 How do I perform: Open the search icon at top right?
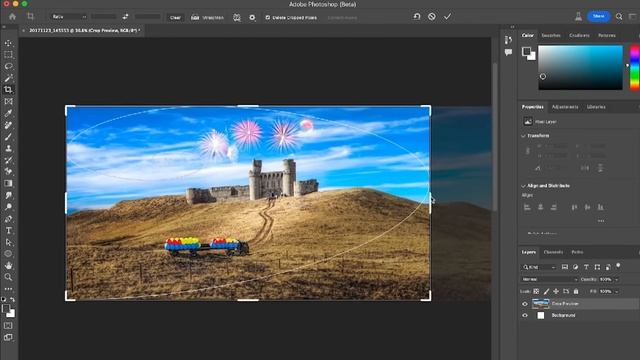pos(619,17)
